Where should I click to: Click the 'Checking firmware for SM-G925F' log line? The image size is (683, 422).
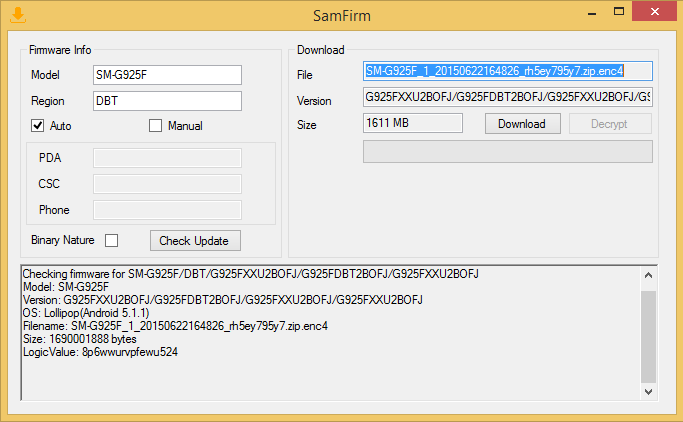click(x=250, y=274)
